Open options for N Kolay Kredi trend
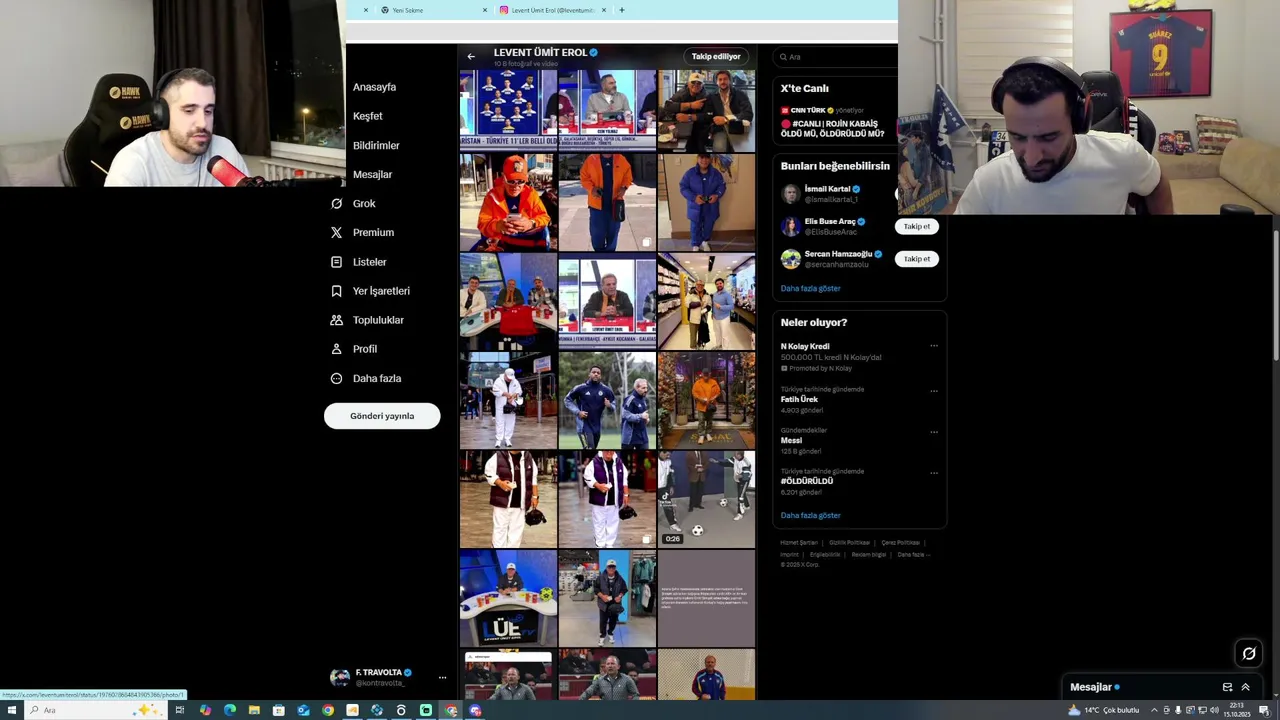This screenshot has height=720, width=1280. pos(934,346)
